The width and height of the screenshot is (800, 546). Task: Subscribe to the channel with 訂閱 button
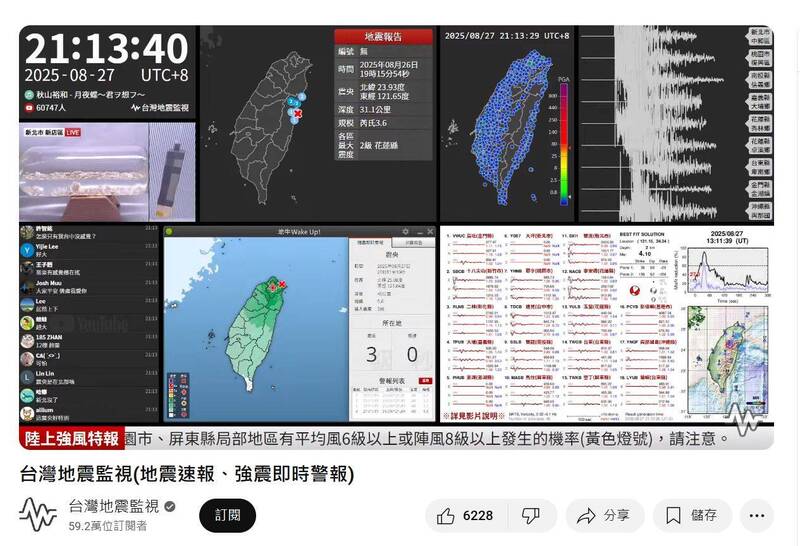click(x=227, y=515)
